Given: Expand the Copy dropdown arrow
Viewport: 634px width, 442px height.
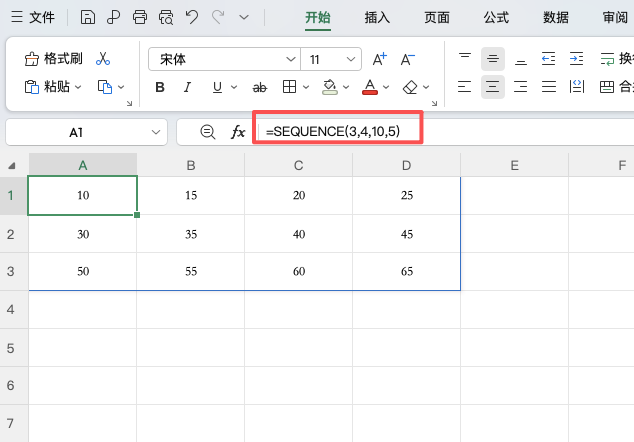Looking at the screenshot, I should (121, 87).
